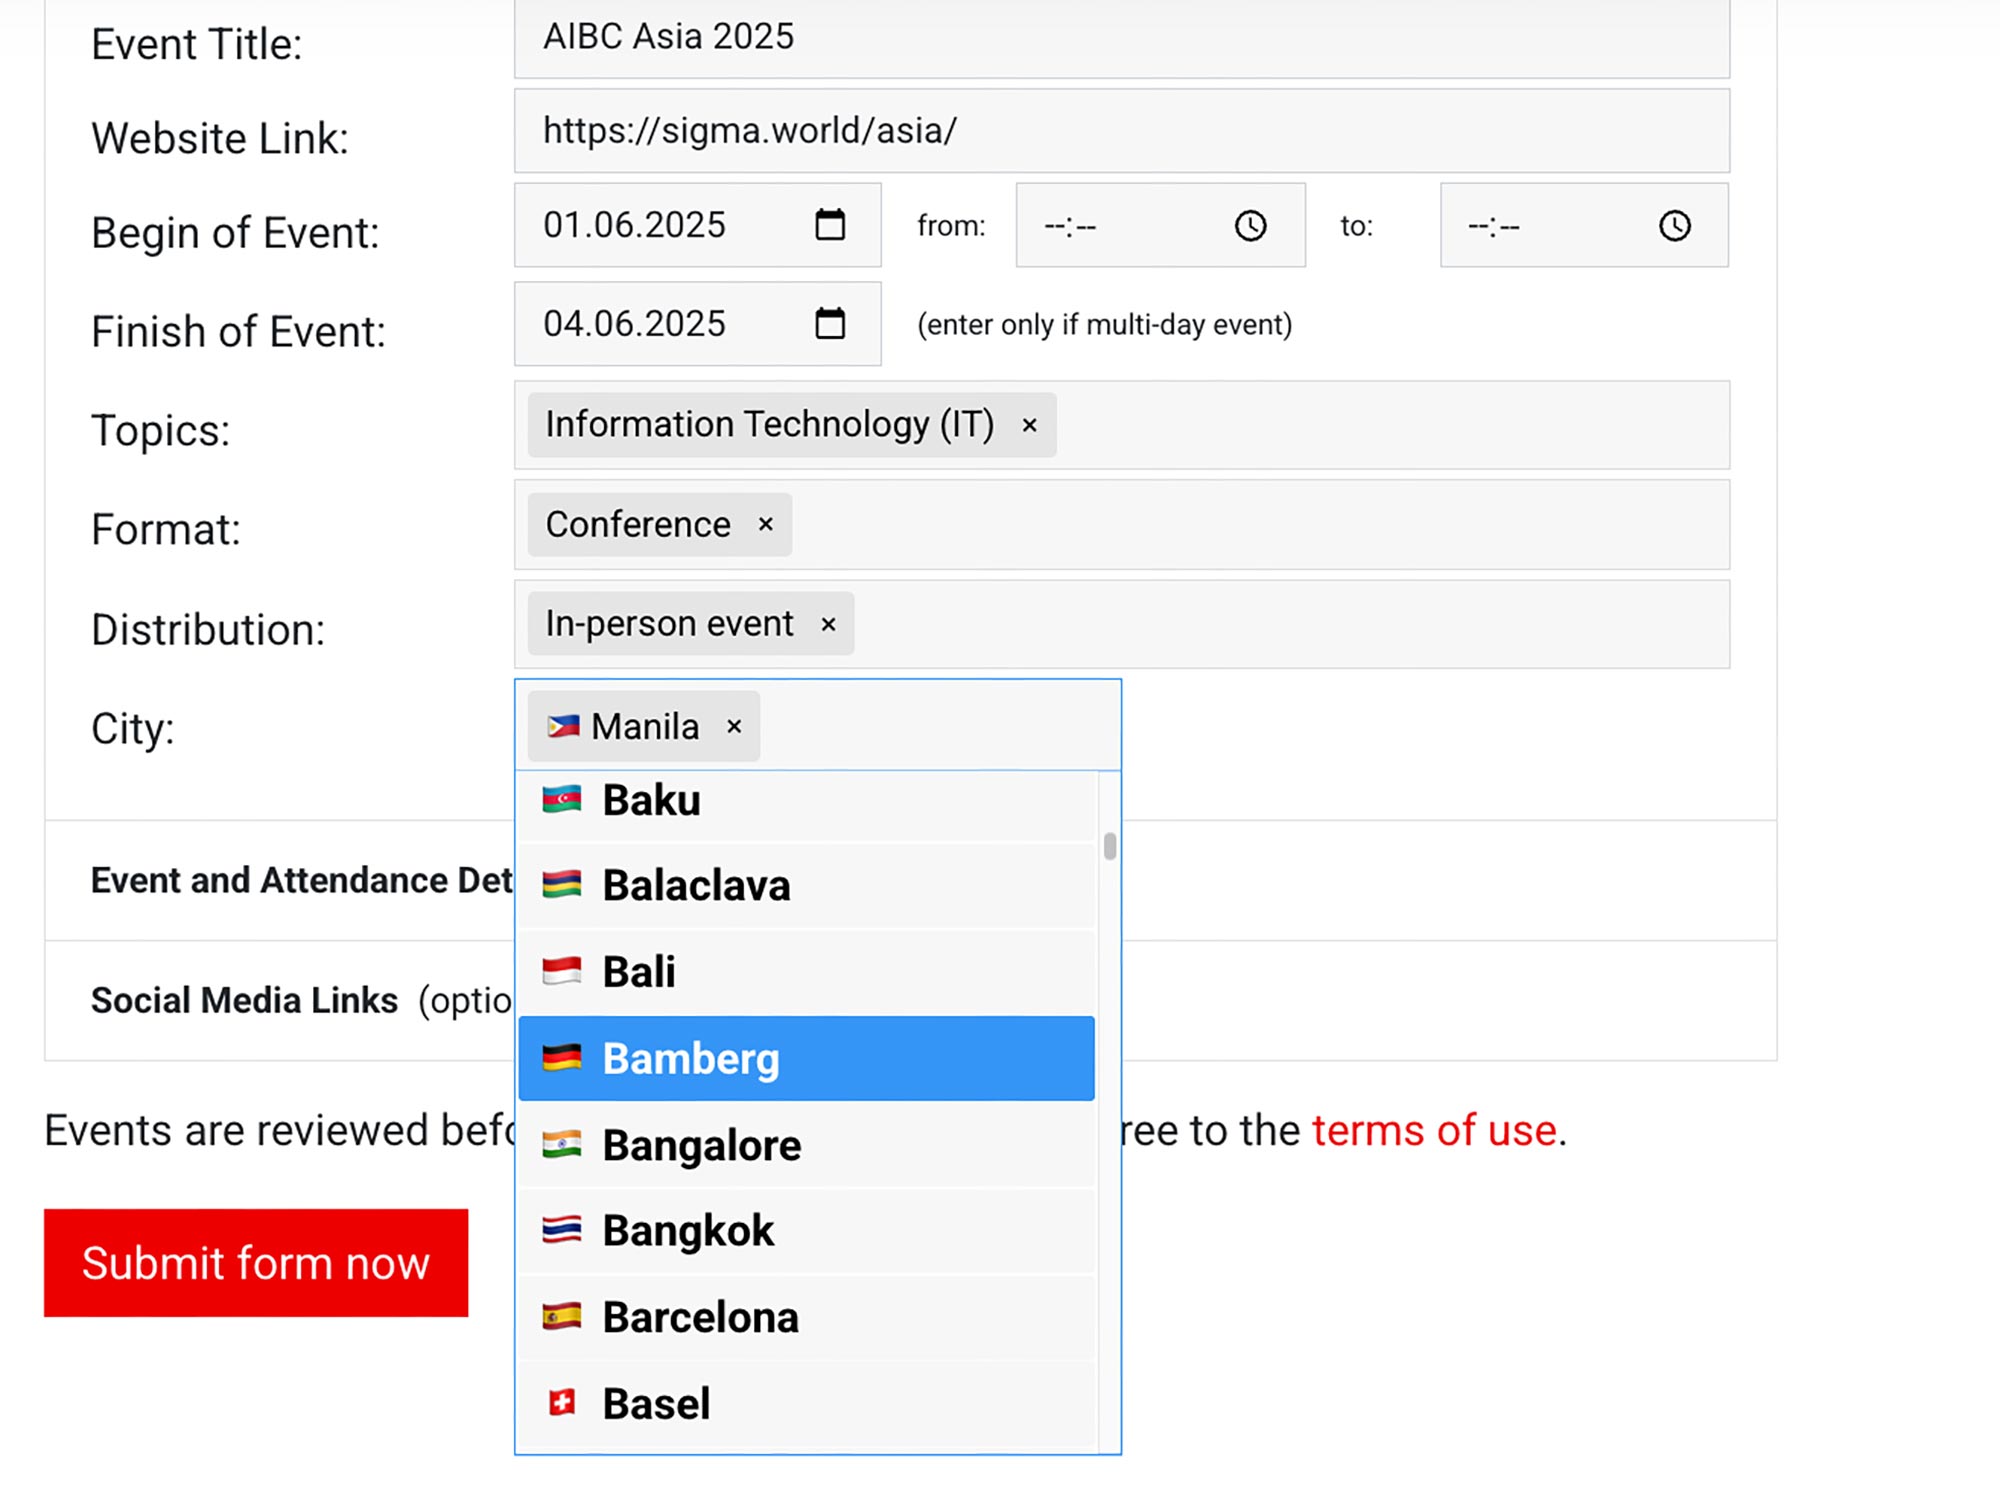Click the Website Link input field

point(1122,131)
